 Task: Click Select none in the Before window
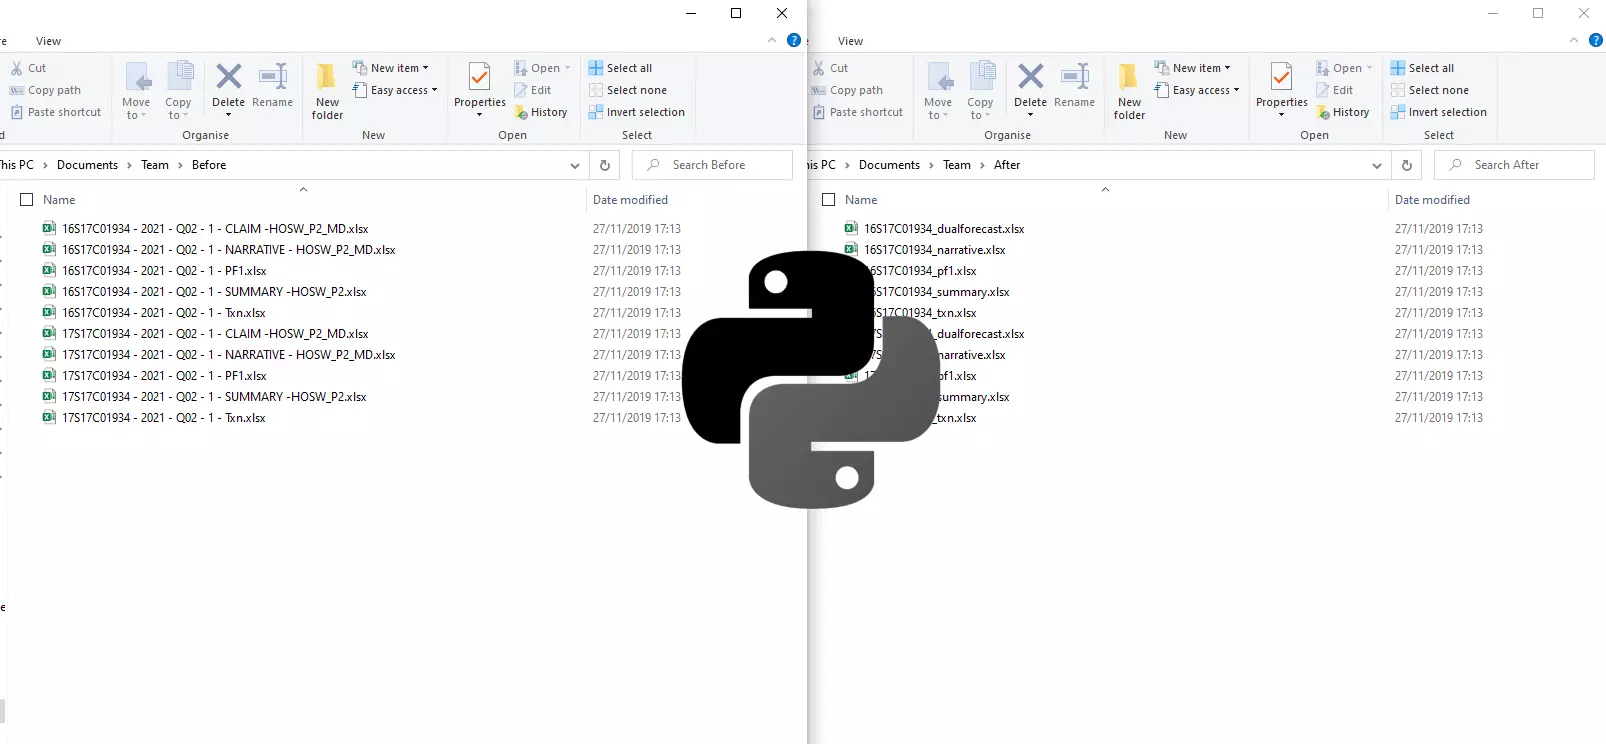pos(627,90)
